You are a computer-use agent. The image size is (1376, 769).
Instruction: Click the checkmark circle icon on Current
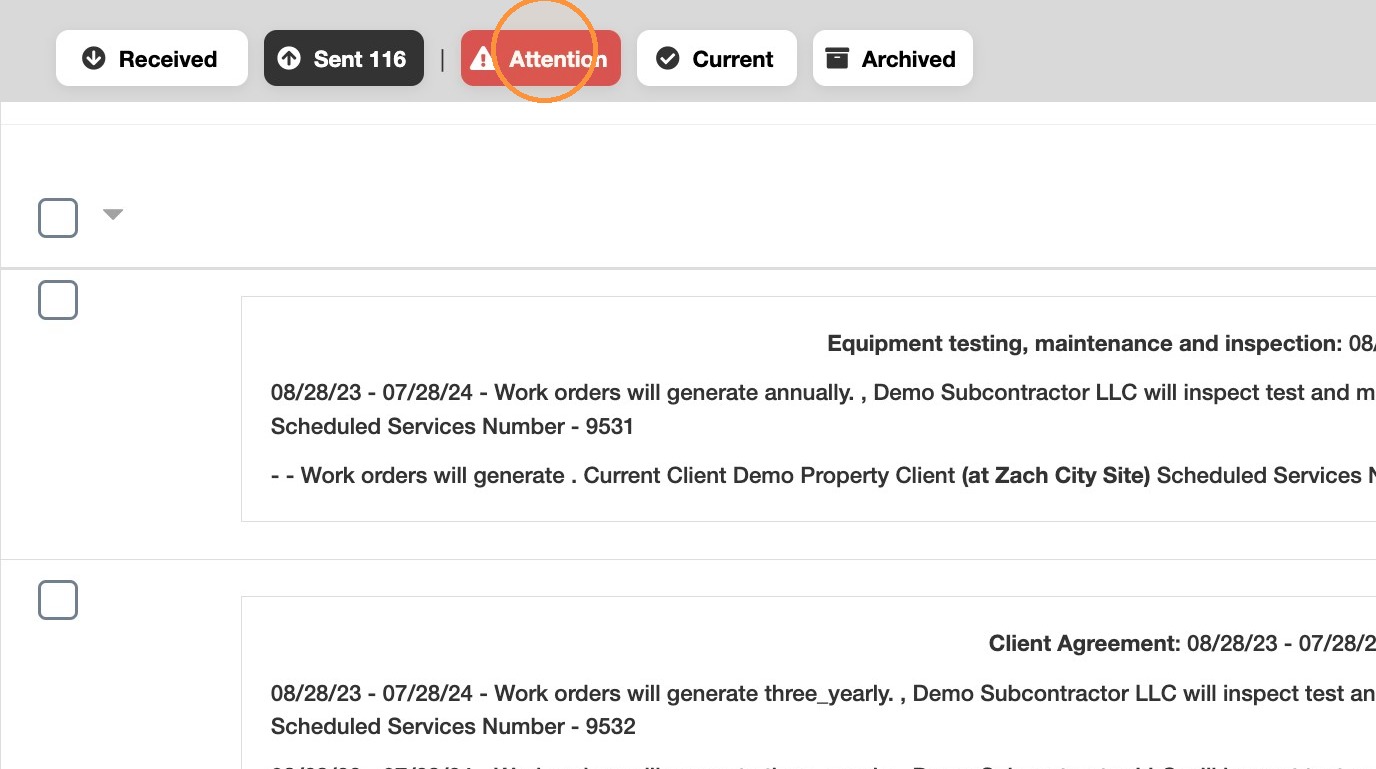(667, 59)
